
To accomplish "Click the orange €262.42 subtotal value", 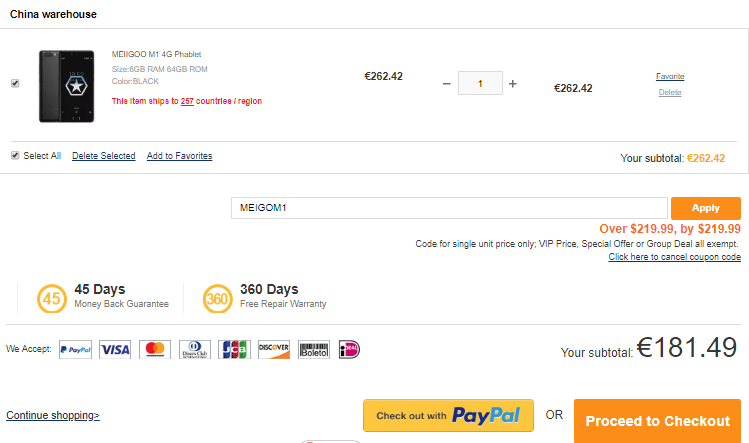I will pyautogui.click(x=706, y=158).
